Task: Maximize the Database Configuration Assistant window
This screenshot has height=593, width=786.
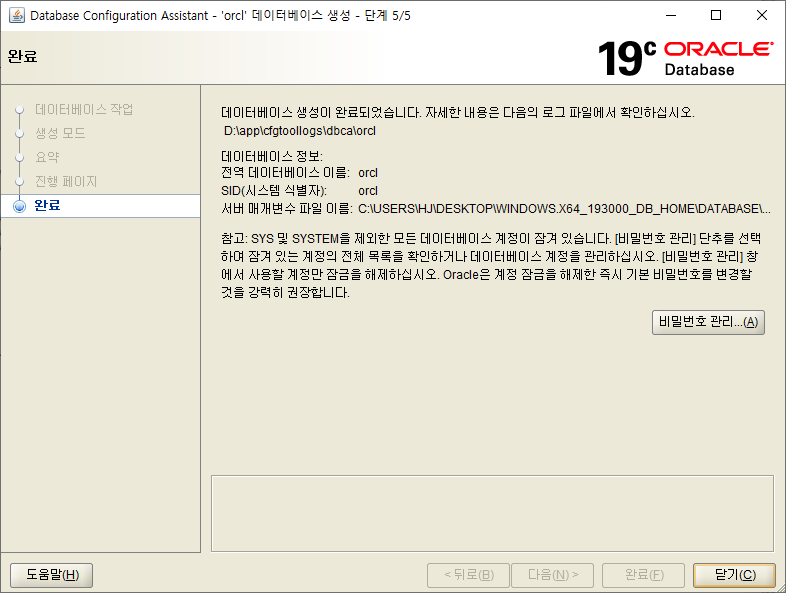Action: 716,16
